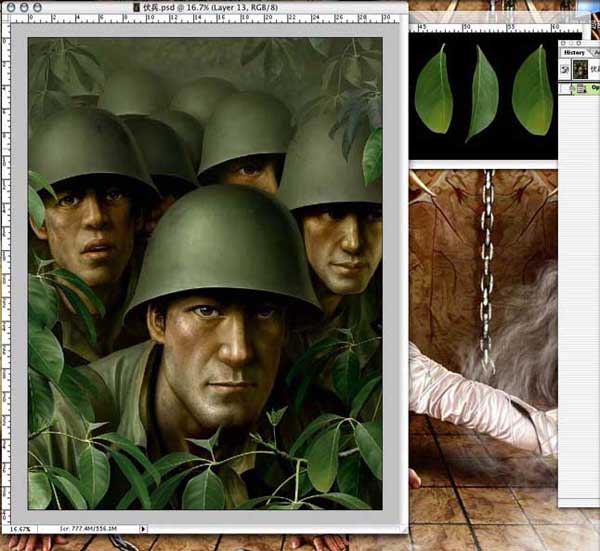600x551 pixels.
Task: Select the Open state in History palette
Action: pyautogui.click(x=585, y=89)
